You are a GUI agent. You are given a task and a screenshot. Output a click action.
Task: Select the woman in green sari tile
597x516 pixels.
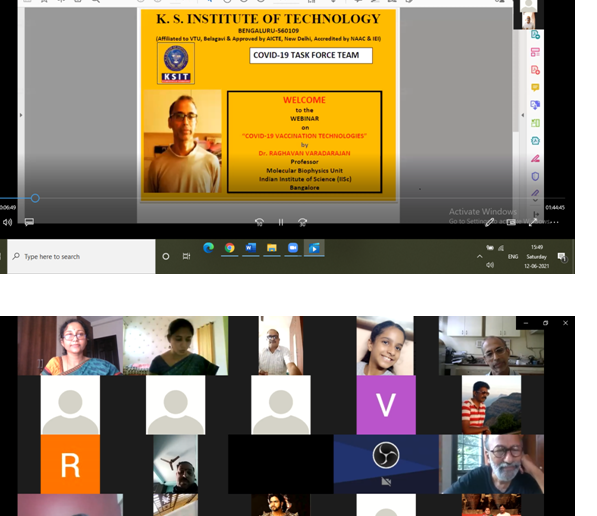[x=176, y=346]
